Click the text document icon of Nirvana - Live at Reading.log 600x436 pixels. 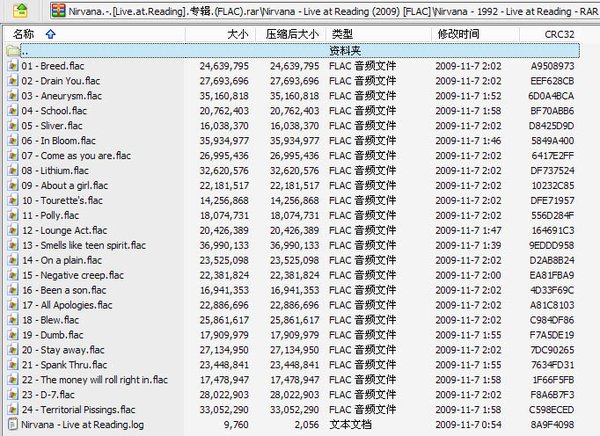(x=13, y=424)
